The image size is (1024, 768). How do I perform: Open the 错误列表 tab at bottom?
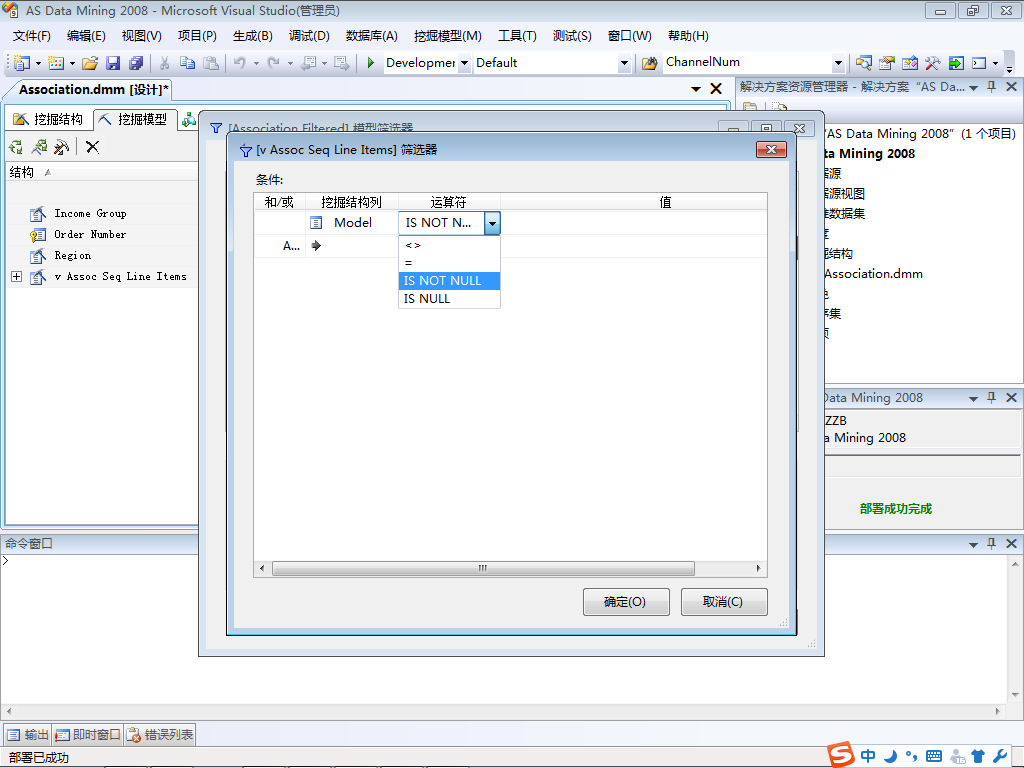pyautogui.click(x=160, y=735)
